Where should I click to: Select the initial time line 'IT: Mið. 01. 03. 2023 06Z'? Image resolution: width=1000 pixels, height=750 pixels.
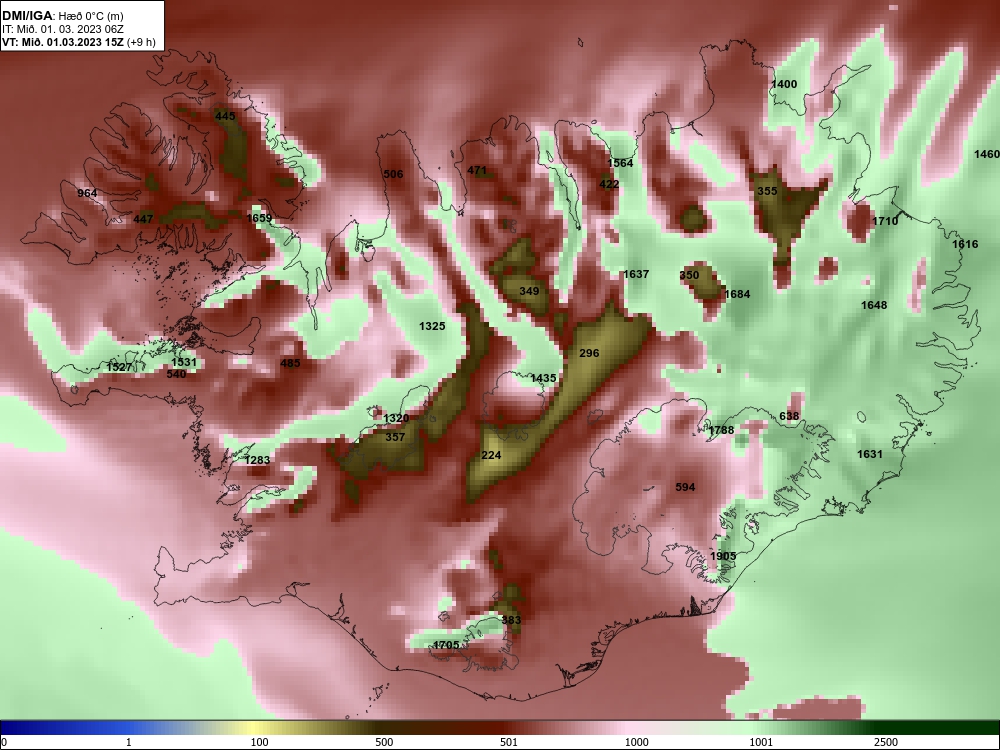pyautogui.click(x=62, y=29)
